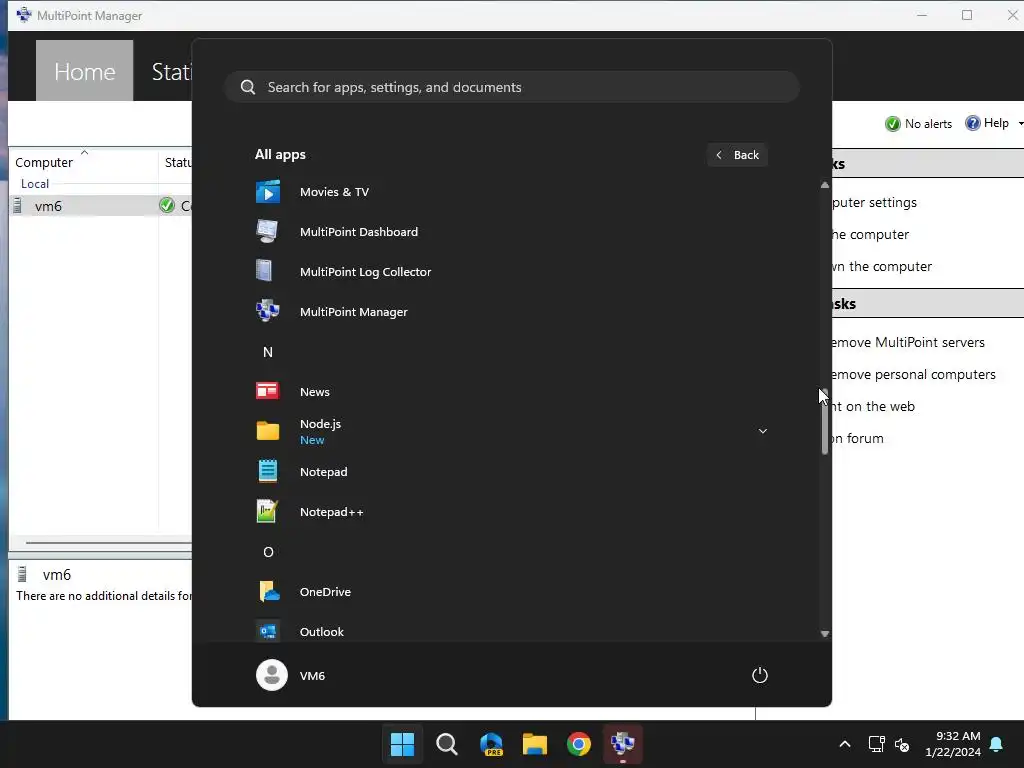Select the vm6 computer row
The width and height of the screenshot is (1024, 768).
pos(101,206)
